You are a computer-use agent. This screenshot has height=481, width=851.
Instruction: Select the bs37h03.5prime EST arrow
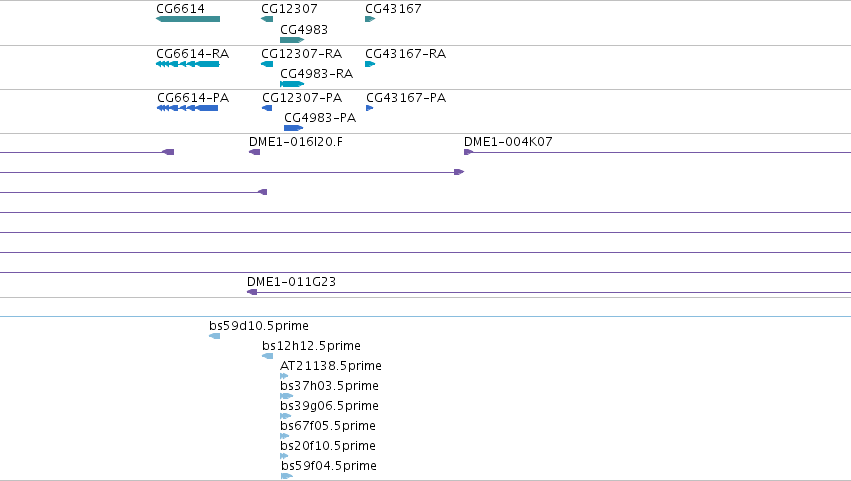coord(286,396)
